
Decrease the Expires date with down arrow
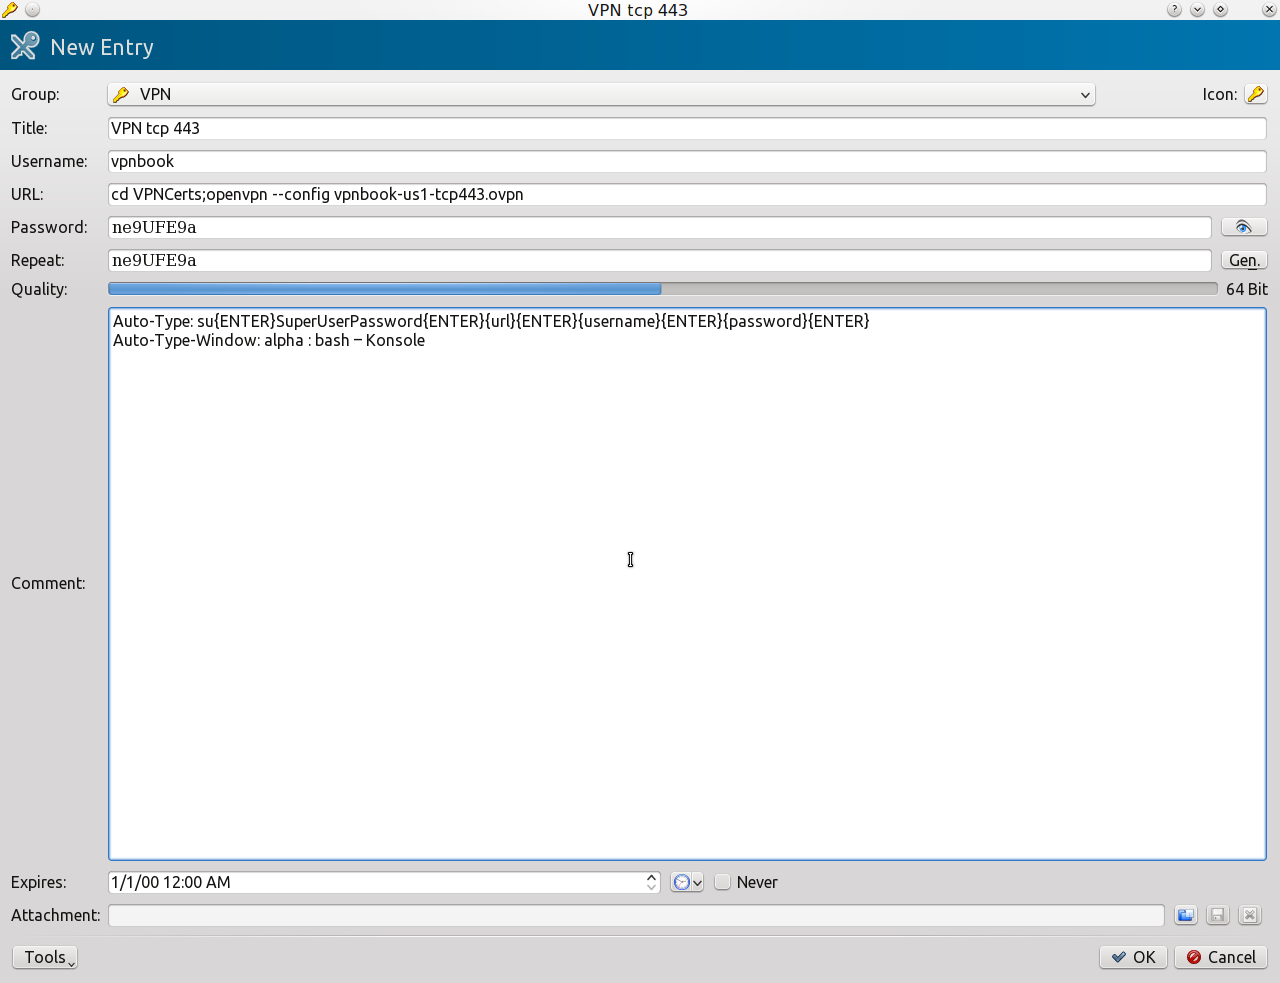[651, 888]
